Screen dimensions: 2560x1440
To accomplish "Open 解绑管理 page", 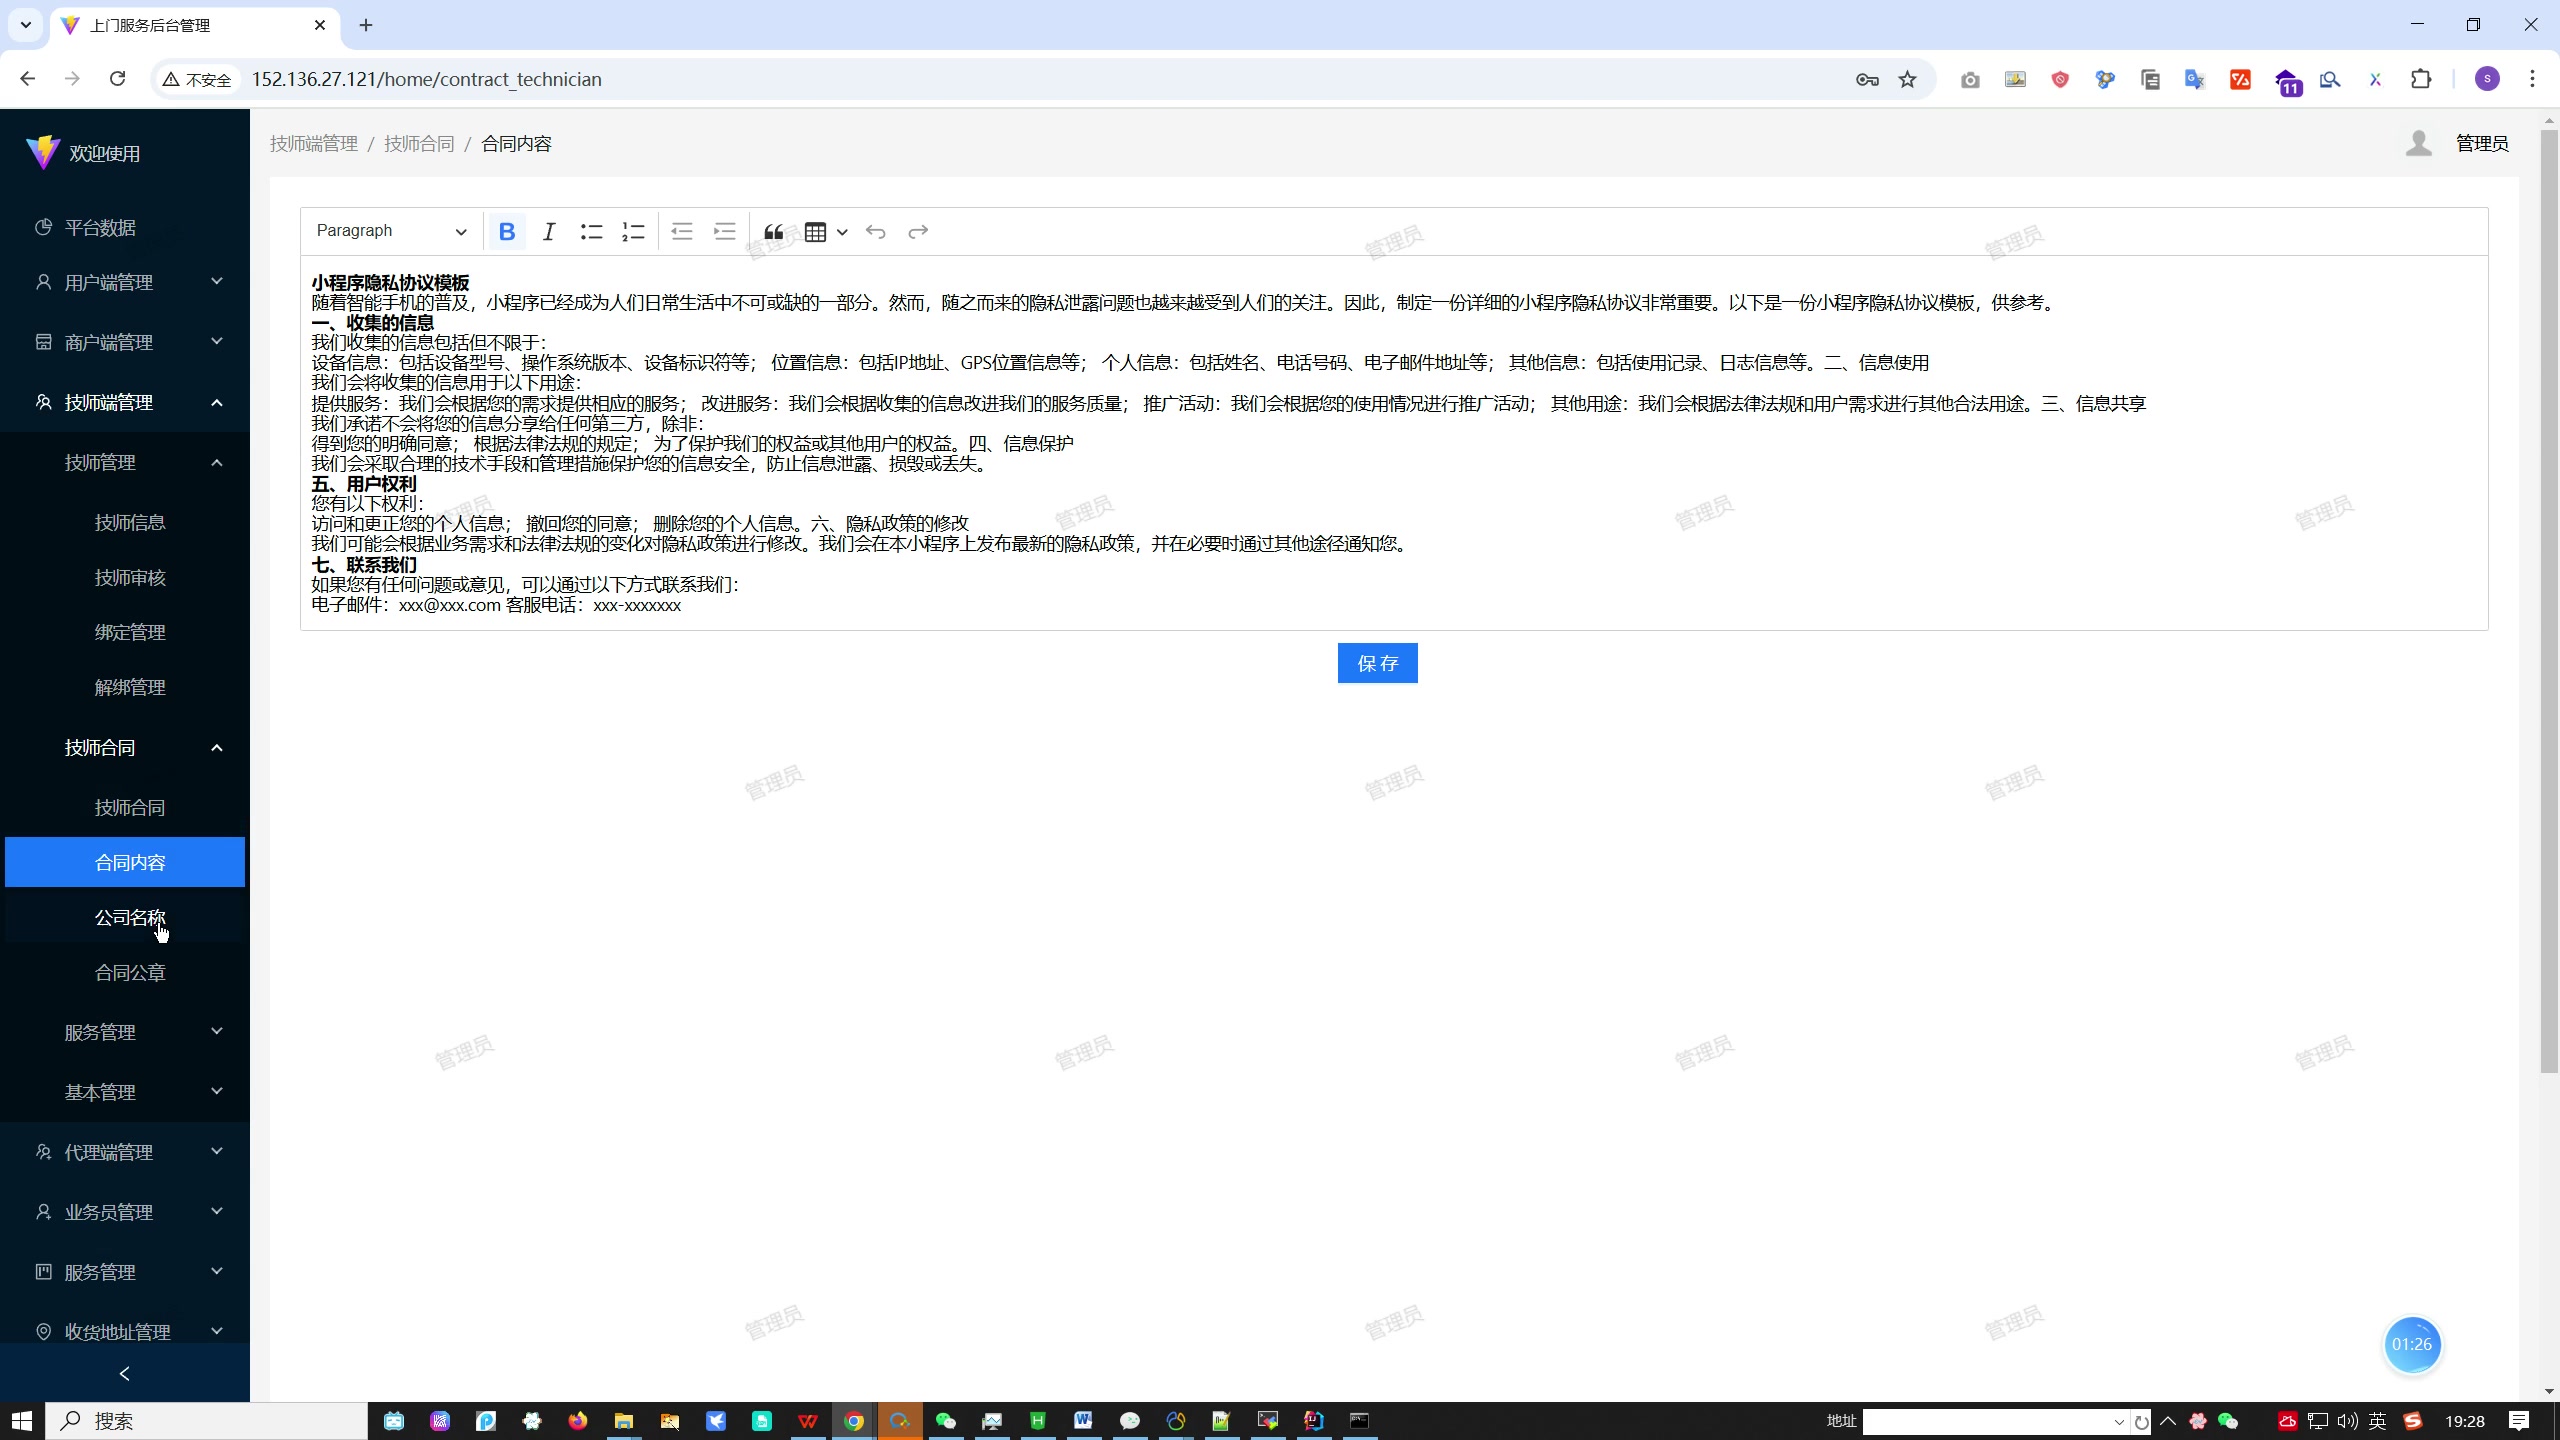I will [125, 687].
